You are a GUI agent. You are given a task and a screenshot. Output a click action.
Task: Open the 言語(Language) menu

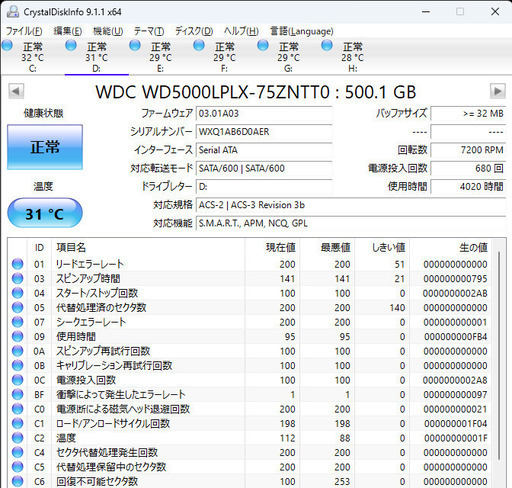coord(301,31)
